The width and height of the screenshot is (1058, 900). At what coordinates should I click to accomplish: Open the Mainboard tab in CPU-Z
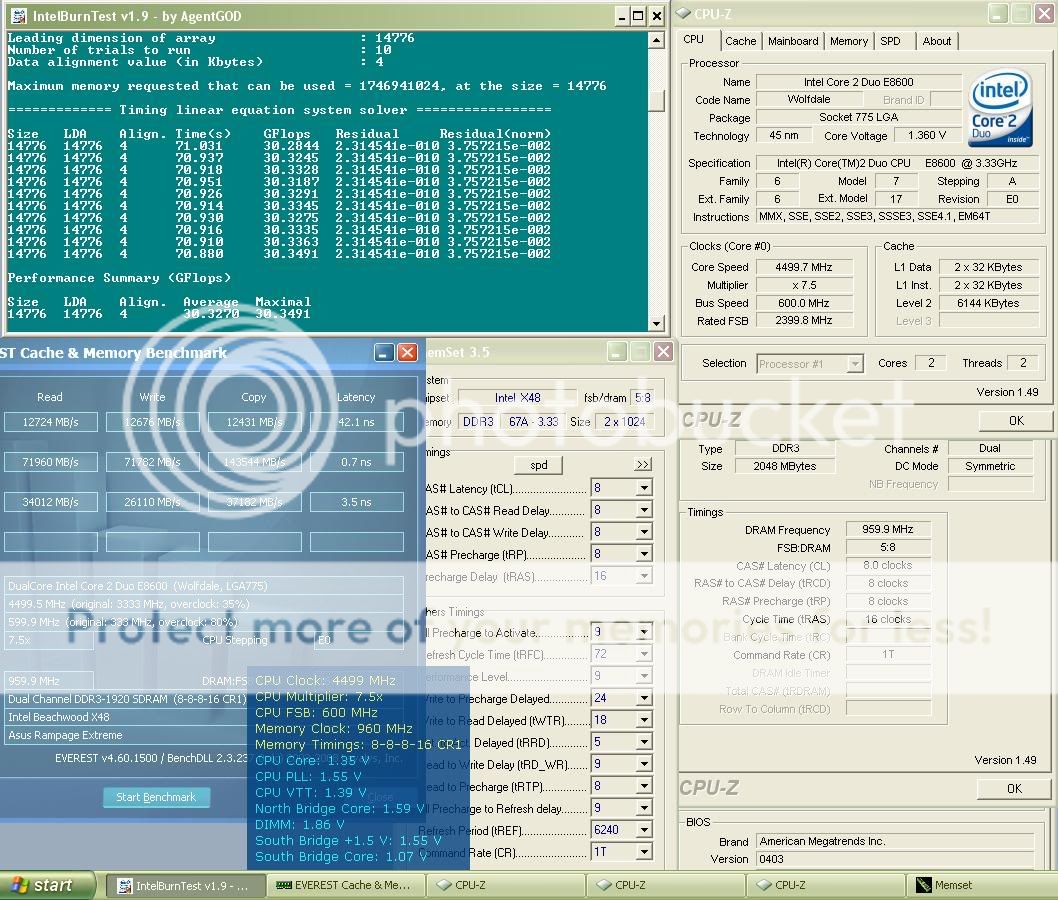click(793, 41)
